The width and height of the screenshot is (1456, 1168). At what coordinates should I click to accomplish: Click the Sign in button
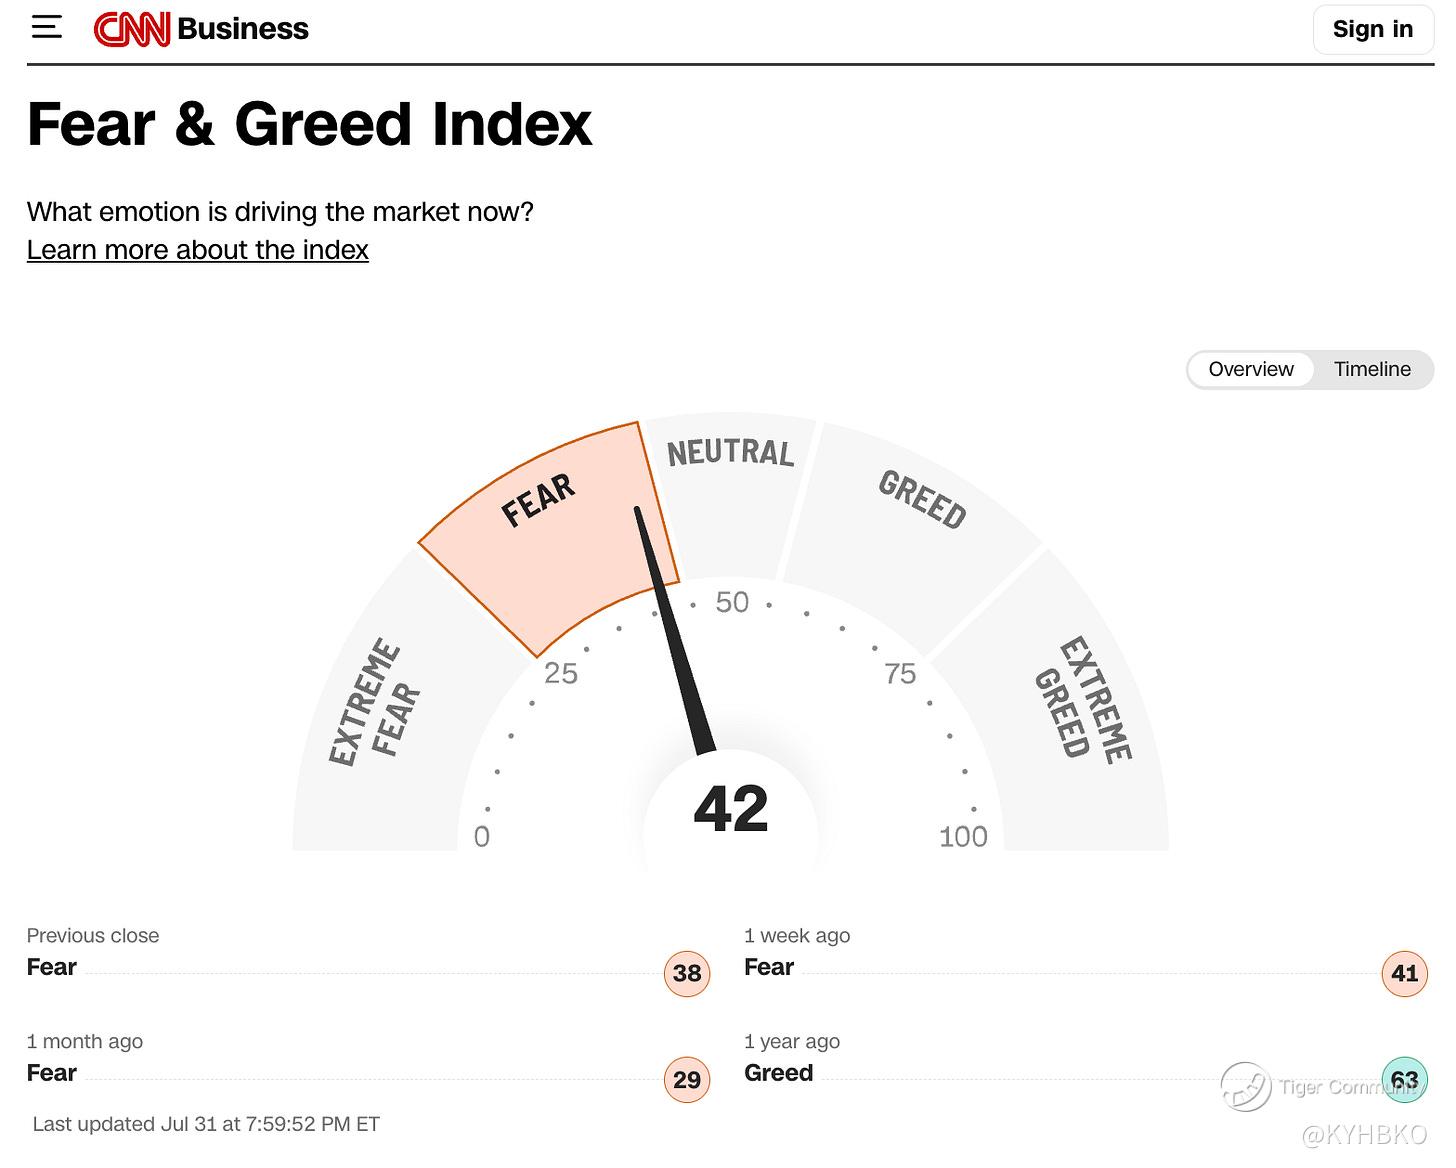point(1372,29)
